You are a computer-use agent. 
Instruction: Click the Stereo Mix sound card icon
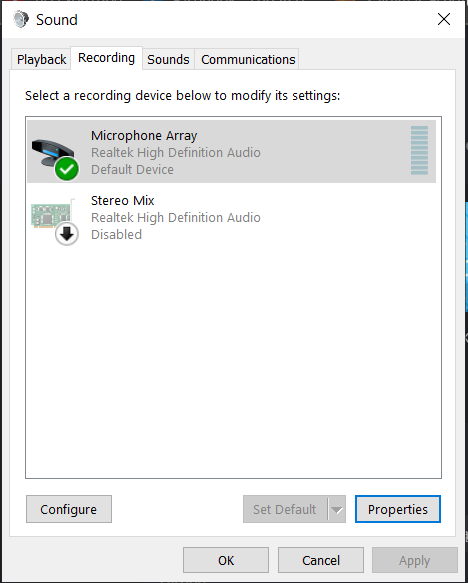point(55,221)
